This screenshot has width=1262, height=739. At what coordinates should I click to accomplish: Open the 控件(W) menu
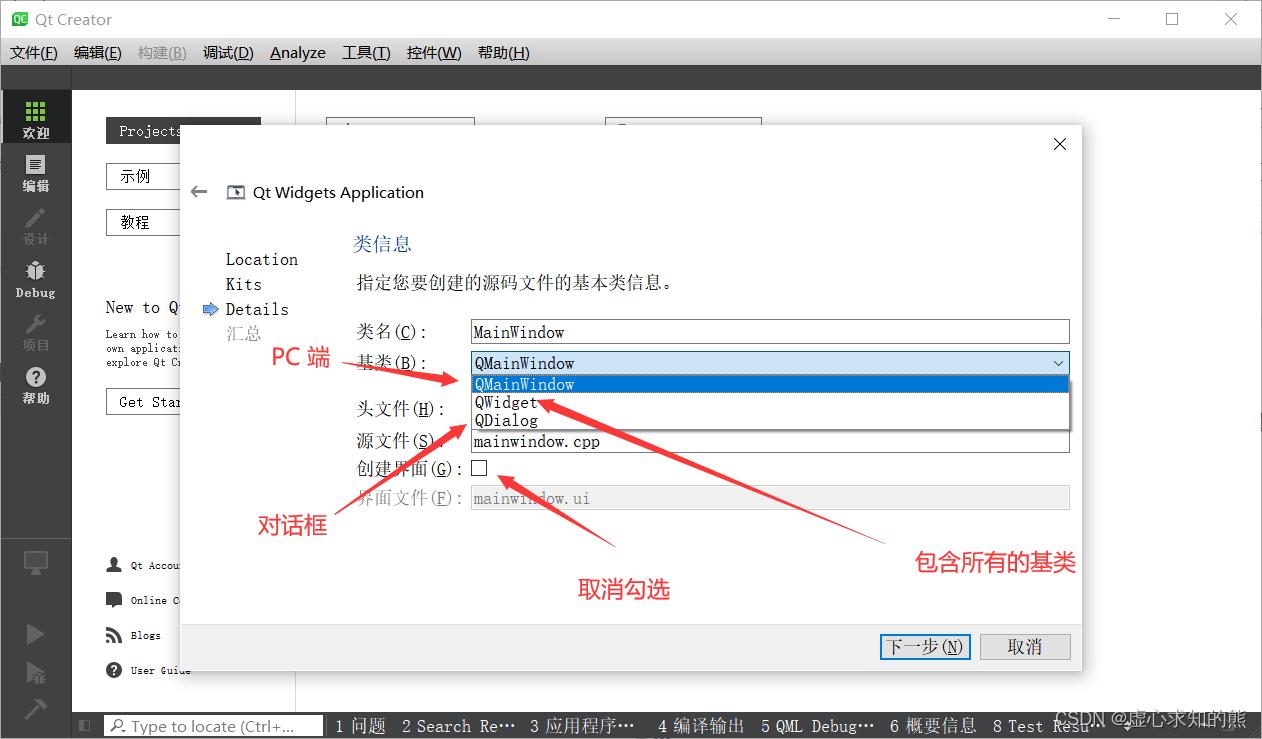pyautogui.click(x=434, y=52)
